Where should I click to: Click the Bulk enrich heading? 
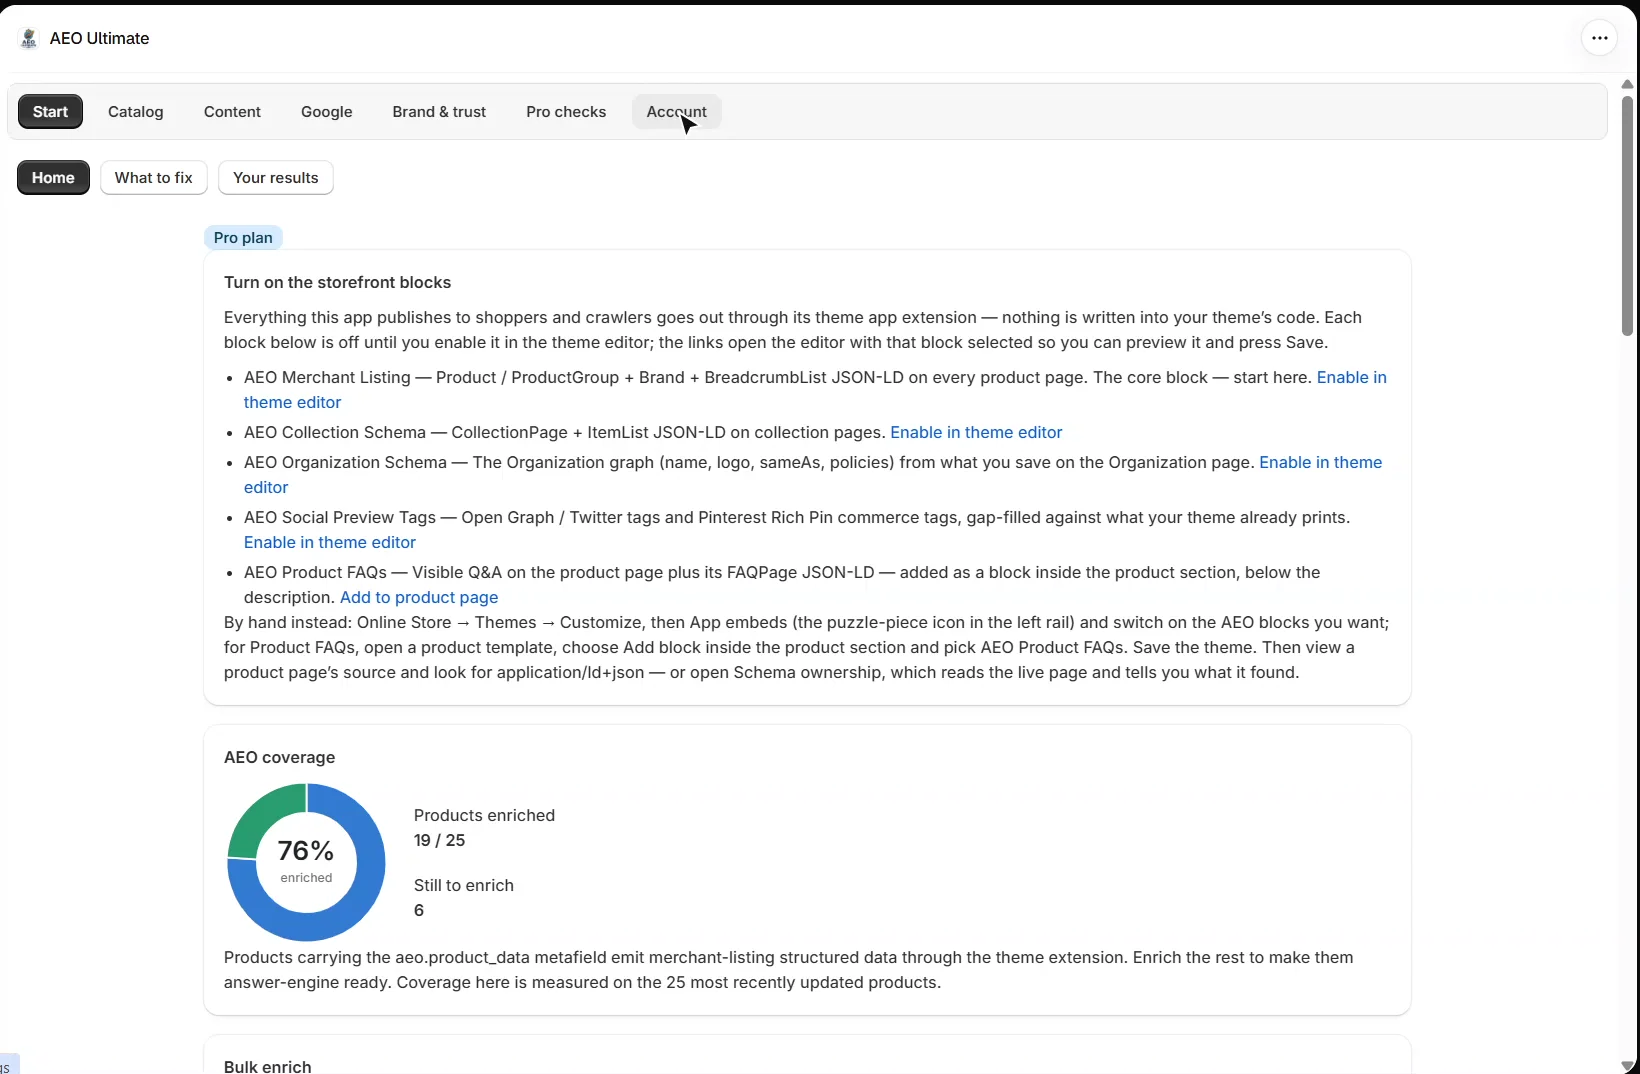coord(268,1066)
